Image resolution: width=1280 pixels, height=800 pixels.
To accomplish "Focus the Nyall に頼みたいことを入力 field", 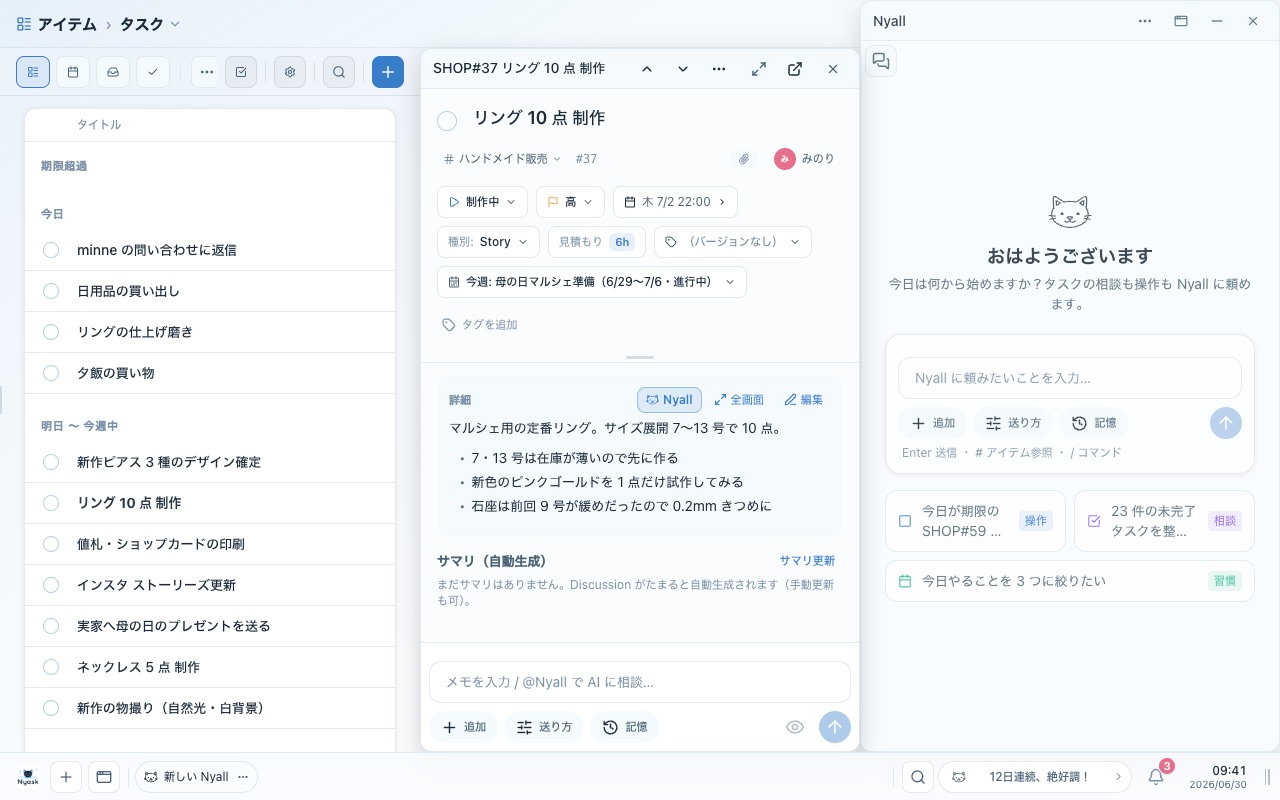I will point(1070,378).
